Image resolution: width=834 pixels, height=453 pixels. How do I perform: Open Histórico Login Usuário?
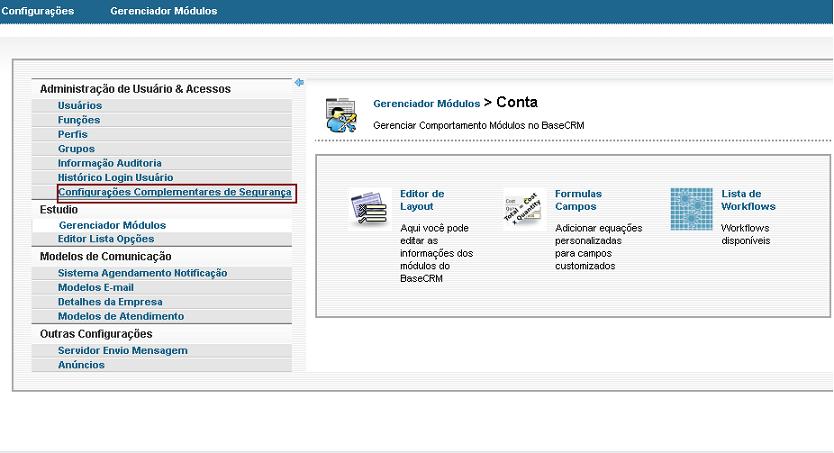pyautogui.click(x=115, y=177)
